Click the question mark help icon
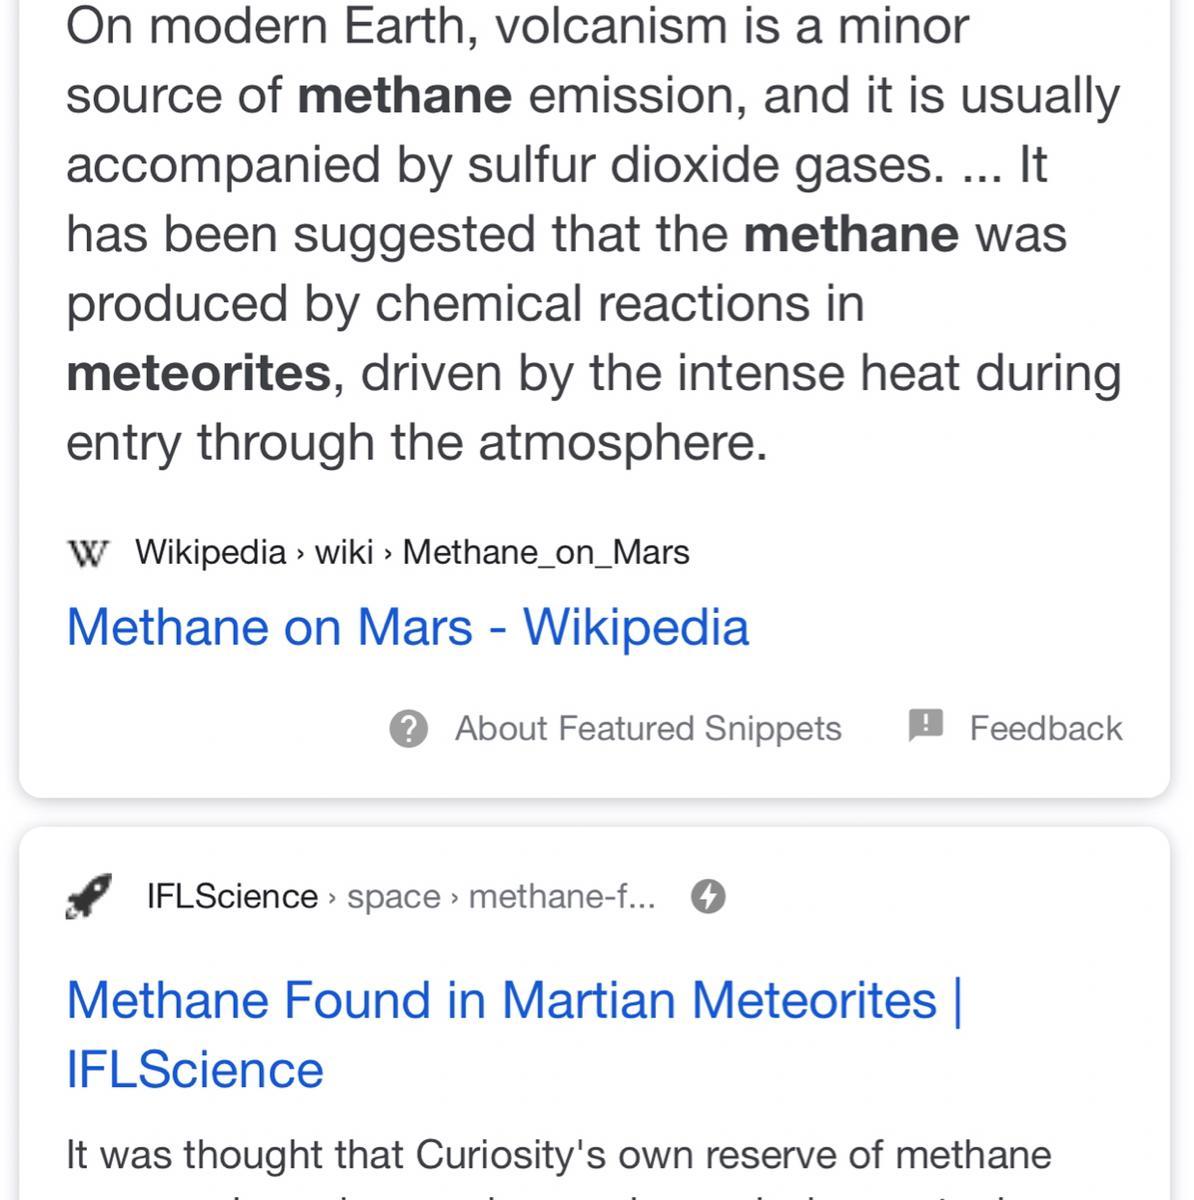 pyautogui.click(x=408, y=729)
